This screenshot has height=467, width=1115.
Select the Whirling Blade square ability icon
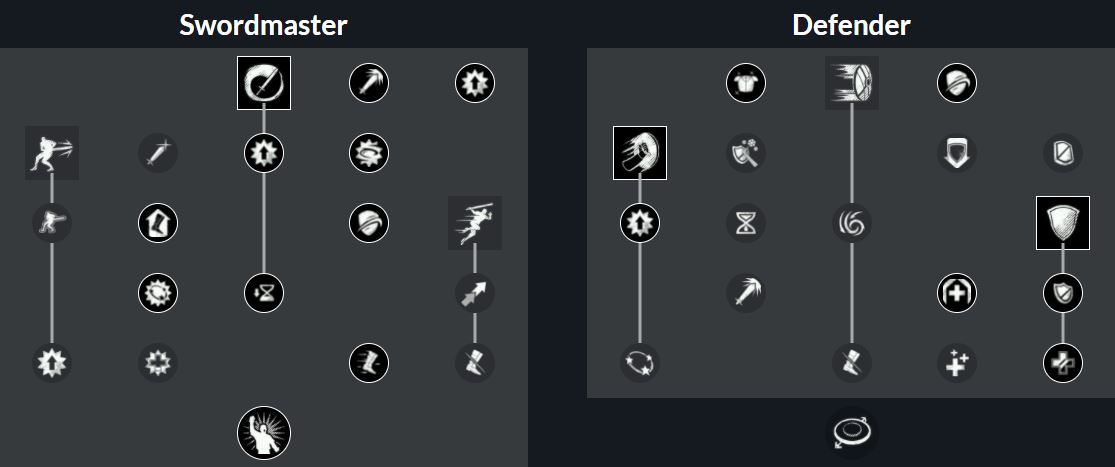tap(264, 83)
